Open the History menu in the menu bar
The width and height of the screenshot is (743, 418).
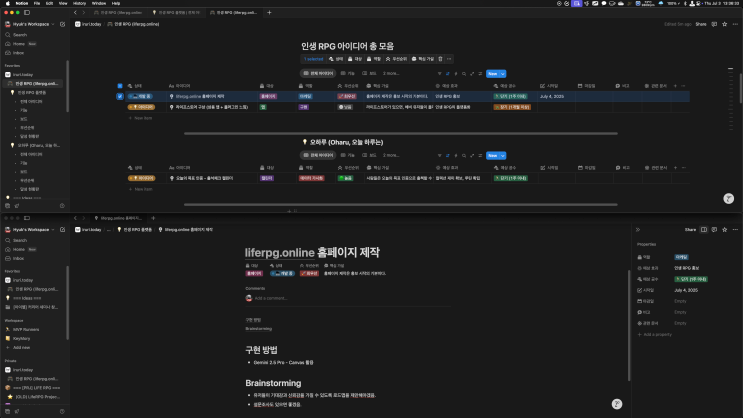tap(79, 3)
